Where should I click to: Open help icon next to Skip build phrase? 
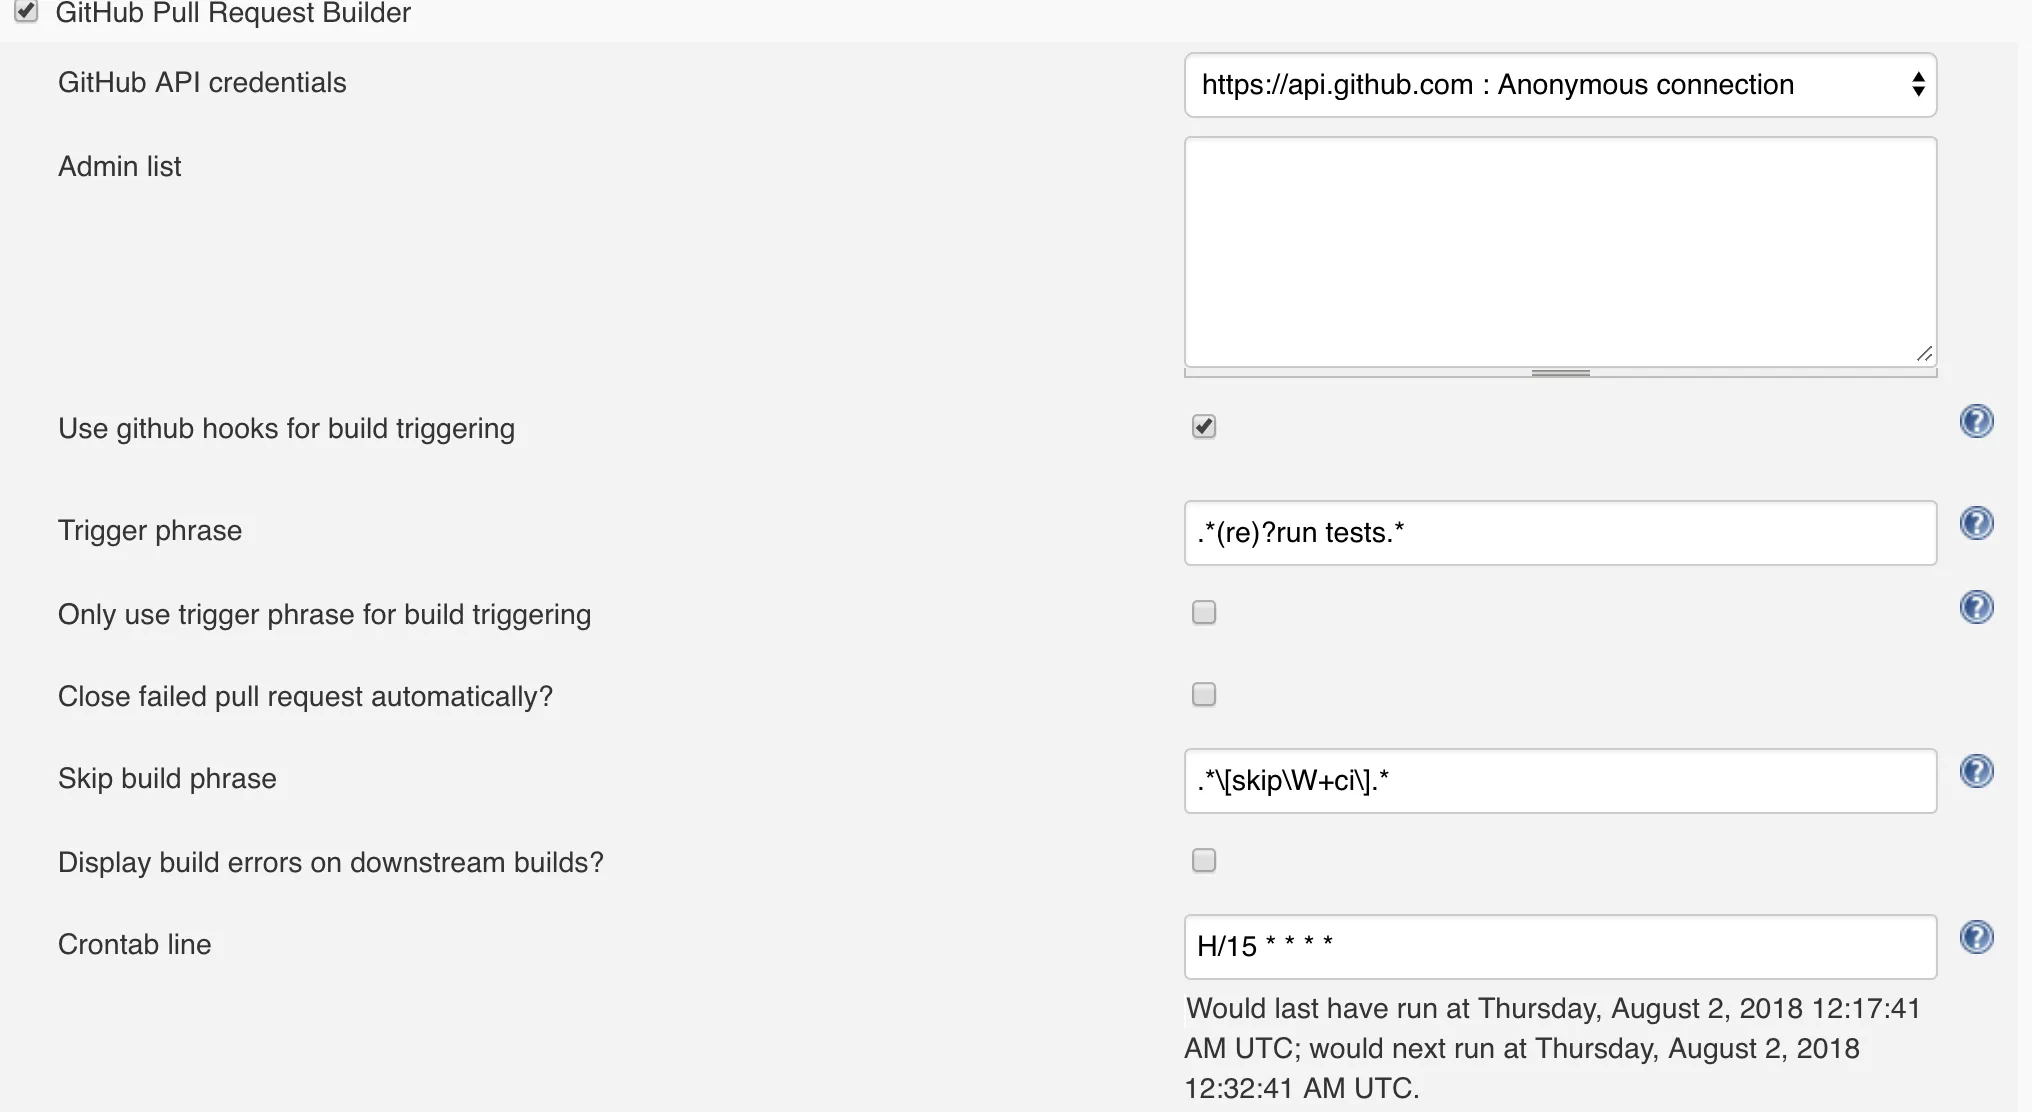click(x=1976, y=772)
